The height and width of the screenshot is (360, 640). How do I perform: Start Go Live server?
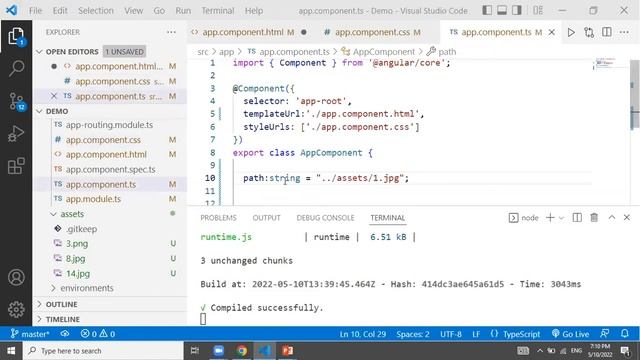571,334
